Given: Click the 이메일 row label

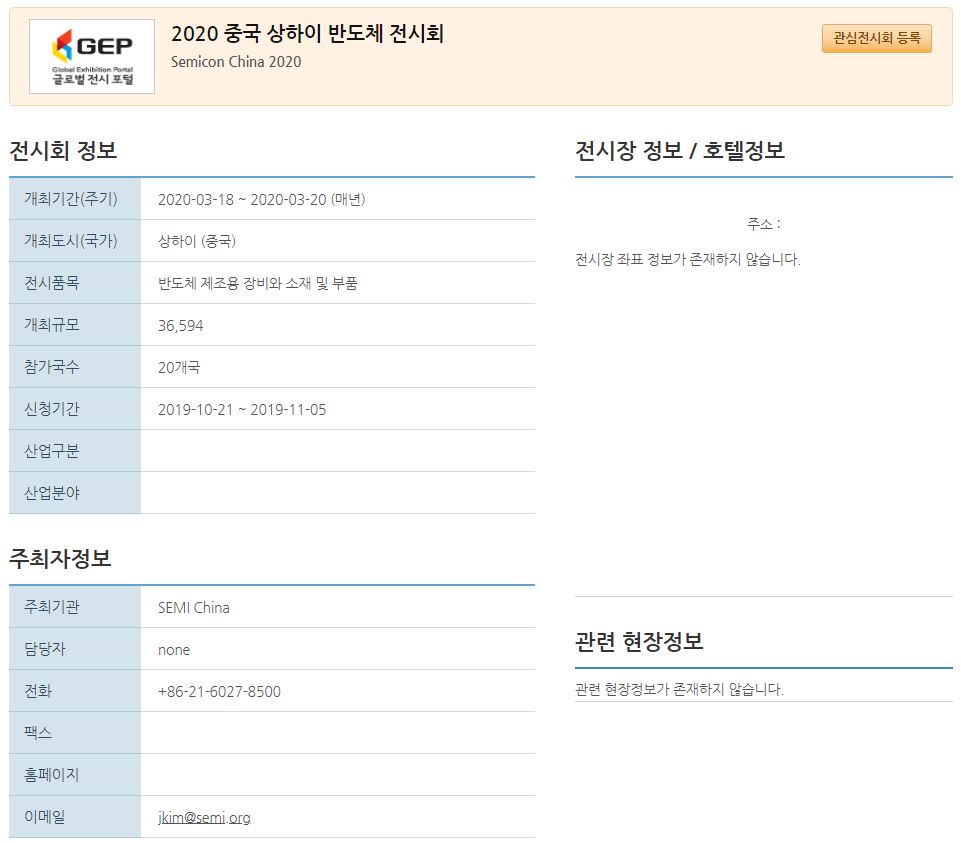Looking at the screenshot, I should [x=44, y=817].
